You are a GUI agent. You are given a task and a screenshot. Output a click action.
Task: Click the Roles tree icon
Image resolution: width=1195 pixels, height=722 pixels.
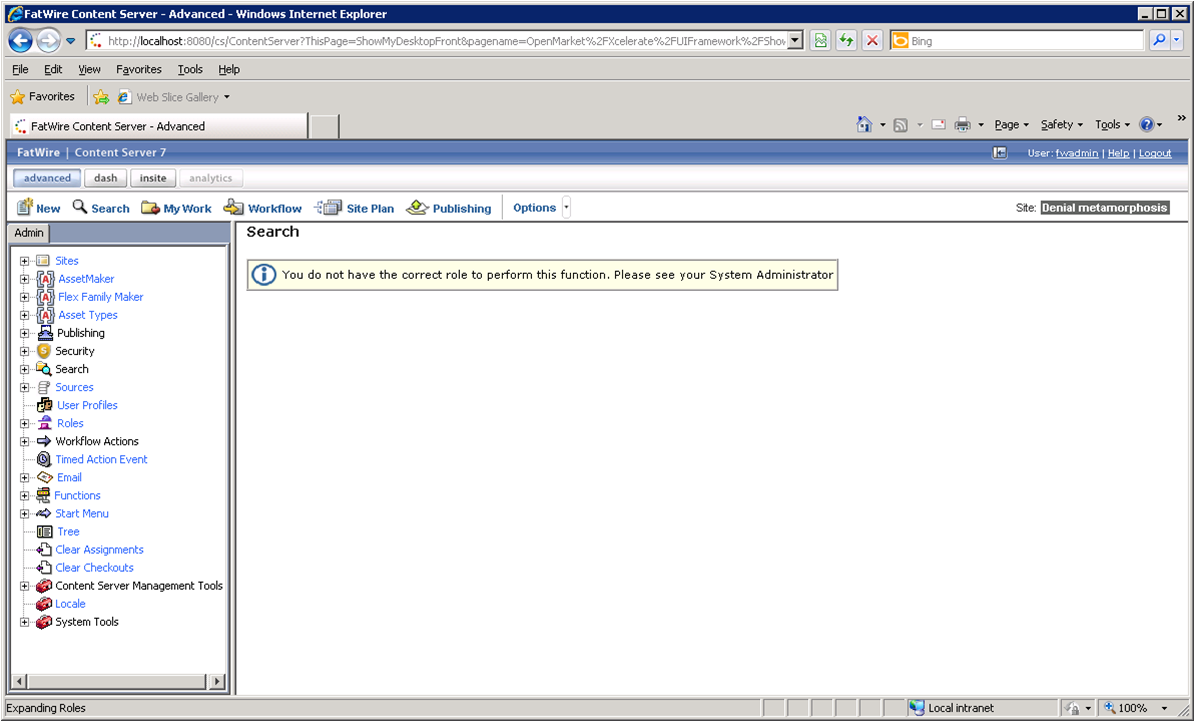click(45, 423)
